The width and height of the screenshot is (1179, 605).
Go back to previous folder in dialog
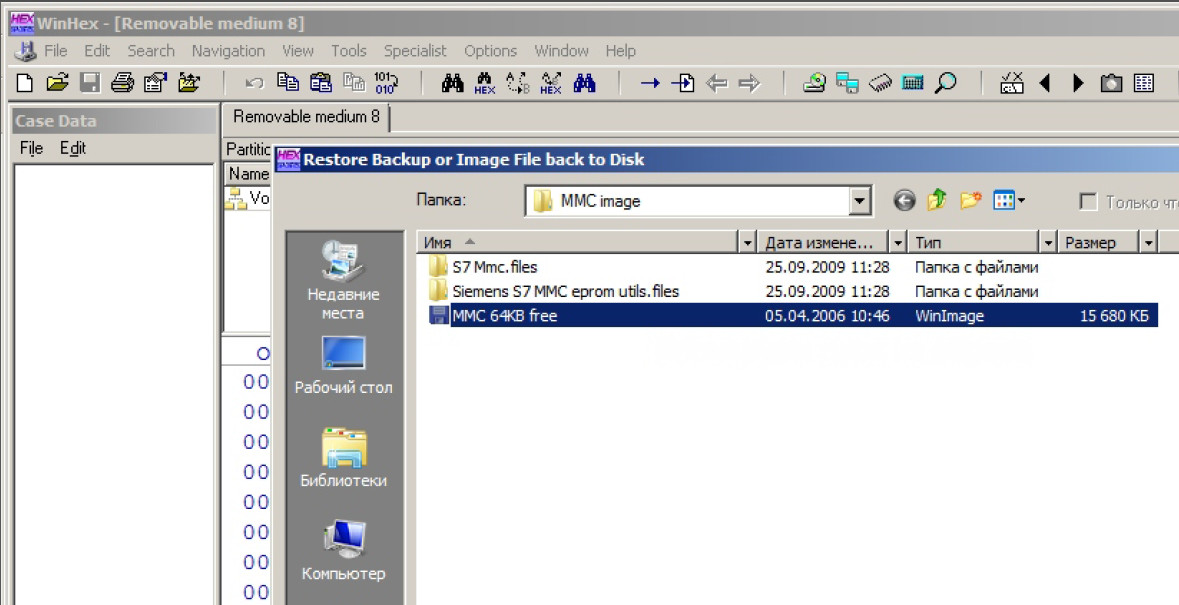(905, 200)
